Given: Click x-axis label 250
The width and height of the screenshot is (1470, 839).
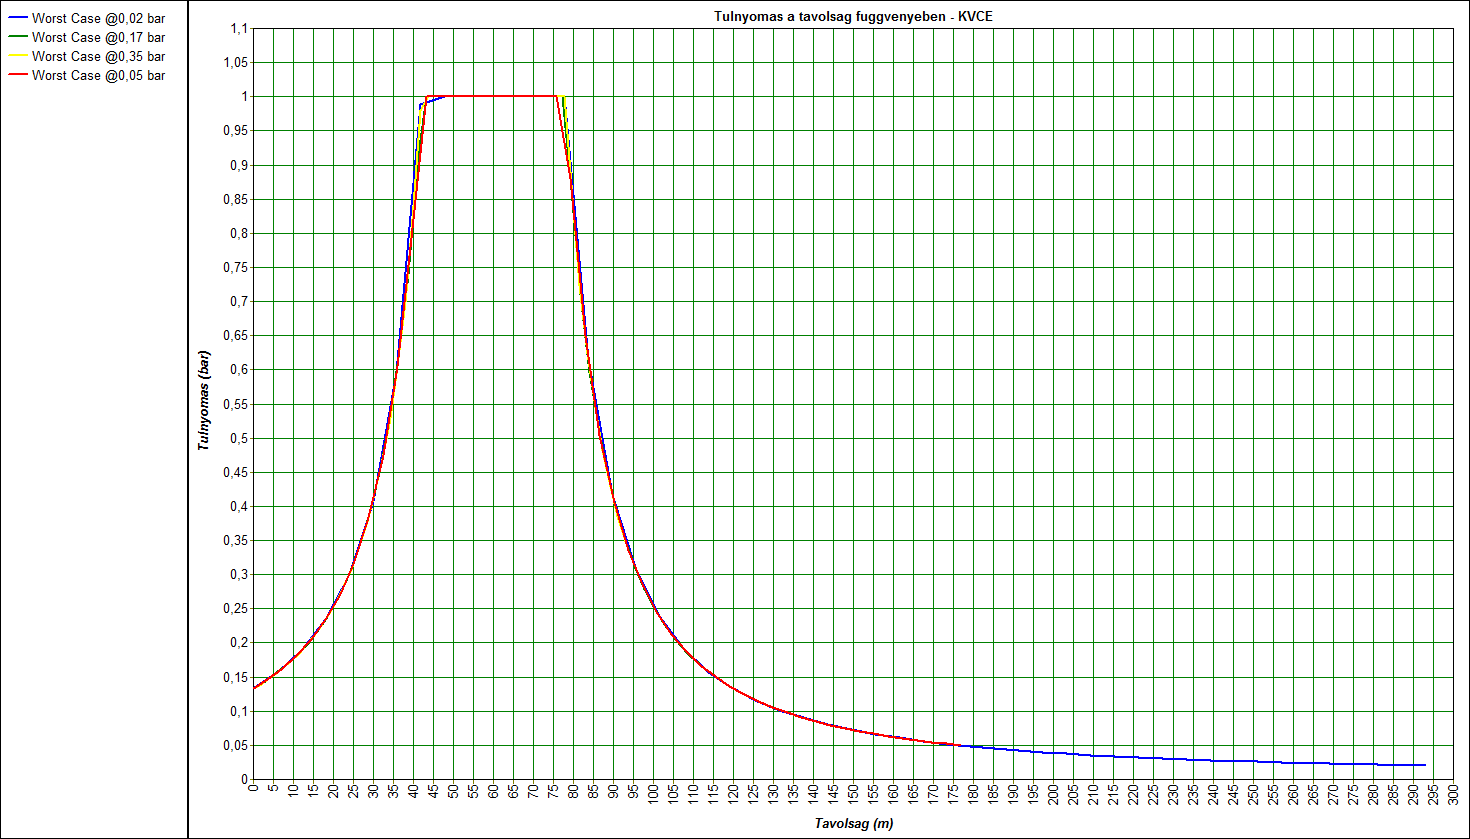Looking at the screenshot, I should pos(1254,794).
